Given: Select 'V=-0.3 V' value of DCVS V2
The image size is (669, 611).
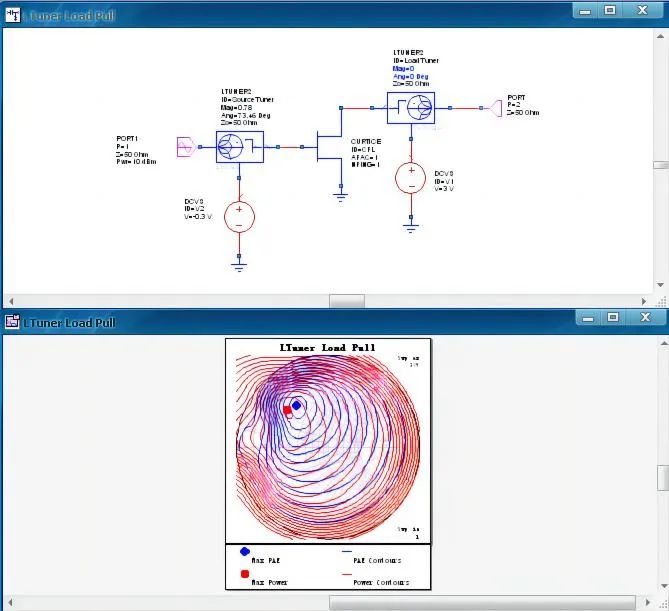Looking at the screenshot, I should [198, 217].
